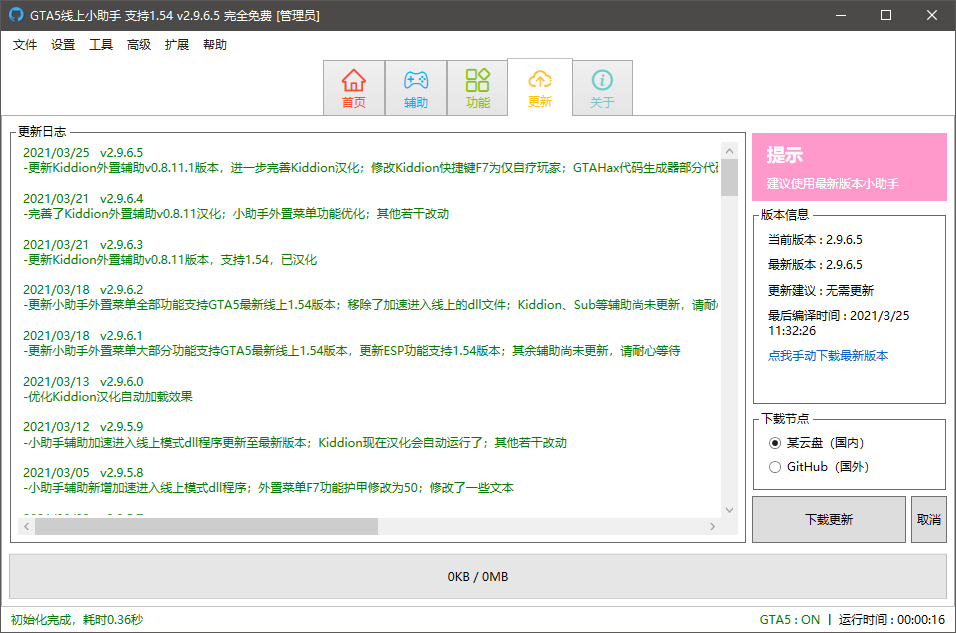Expand the 高级 menu
The width and height of the screenshot is (956, 633).
click(x=139, y=45)
